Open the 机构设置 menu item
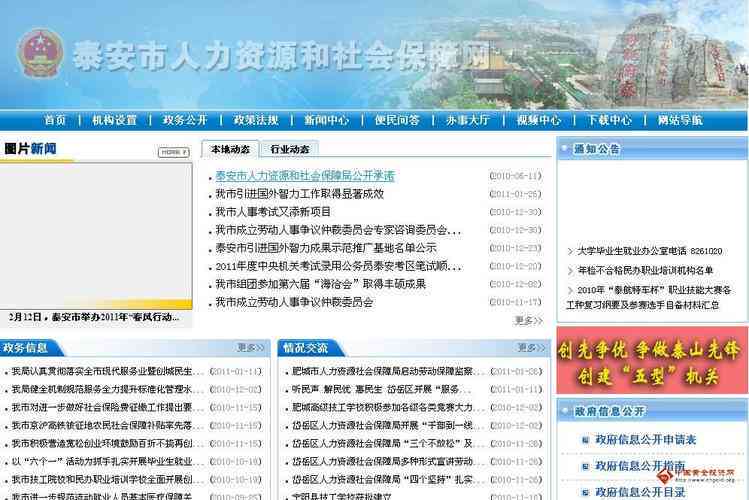This screenshot has width=749, height=500. pyautogui.click(x=115, y=120)
